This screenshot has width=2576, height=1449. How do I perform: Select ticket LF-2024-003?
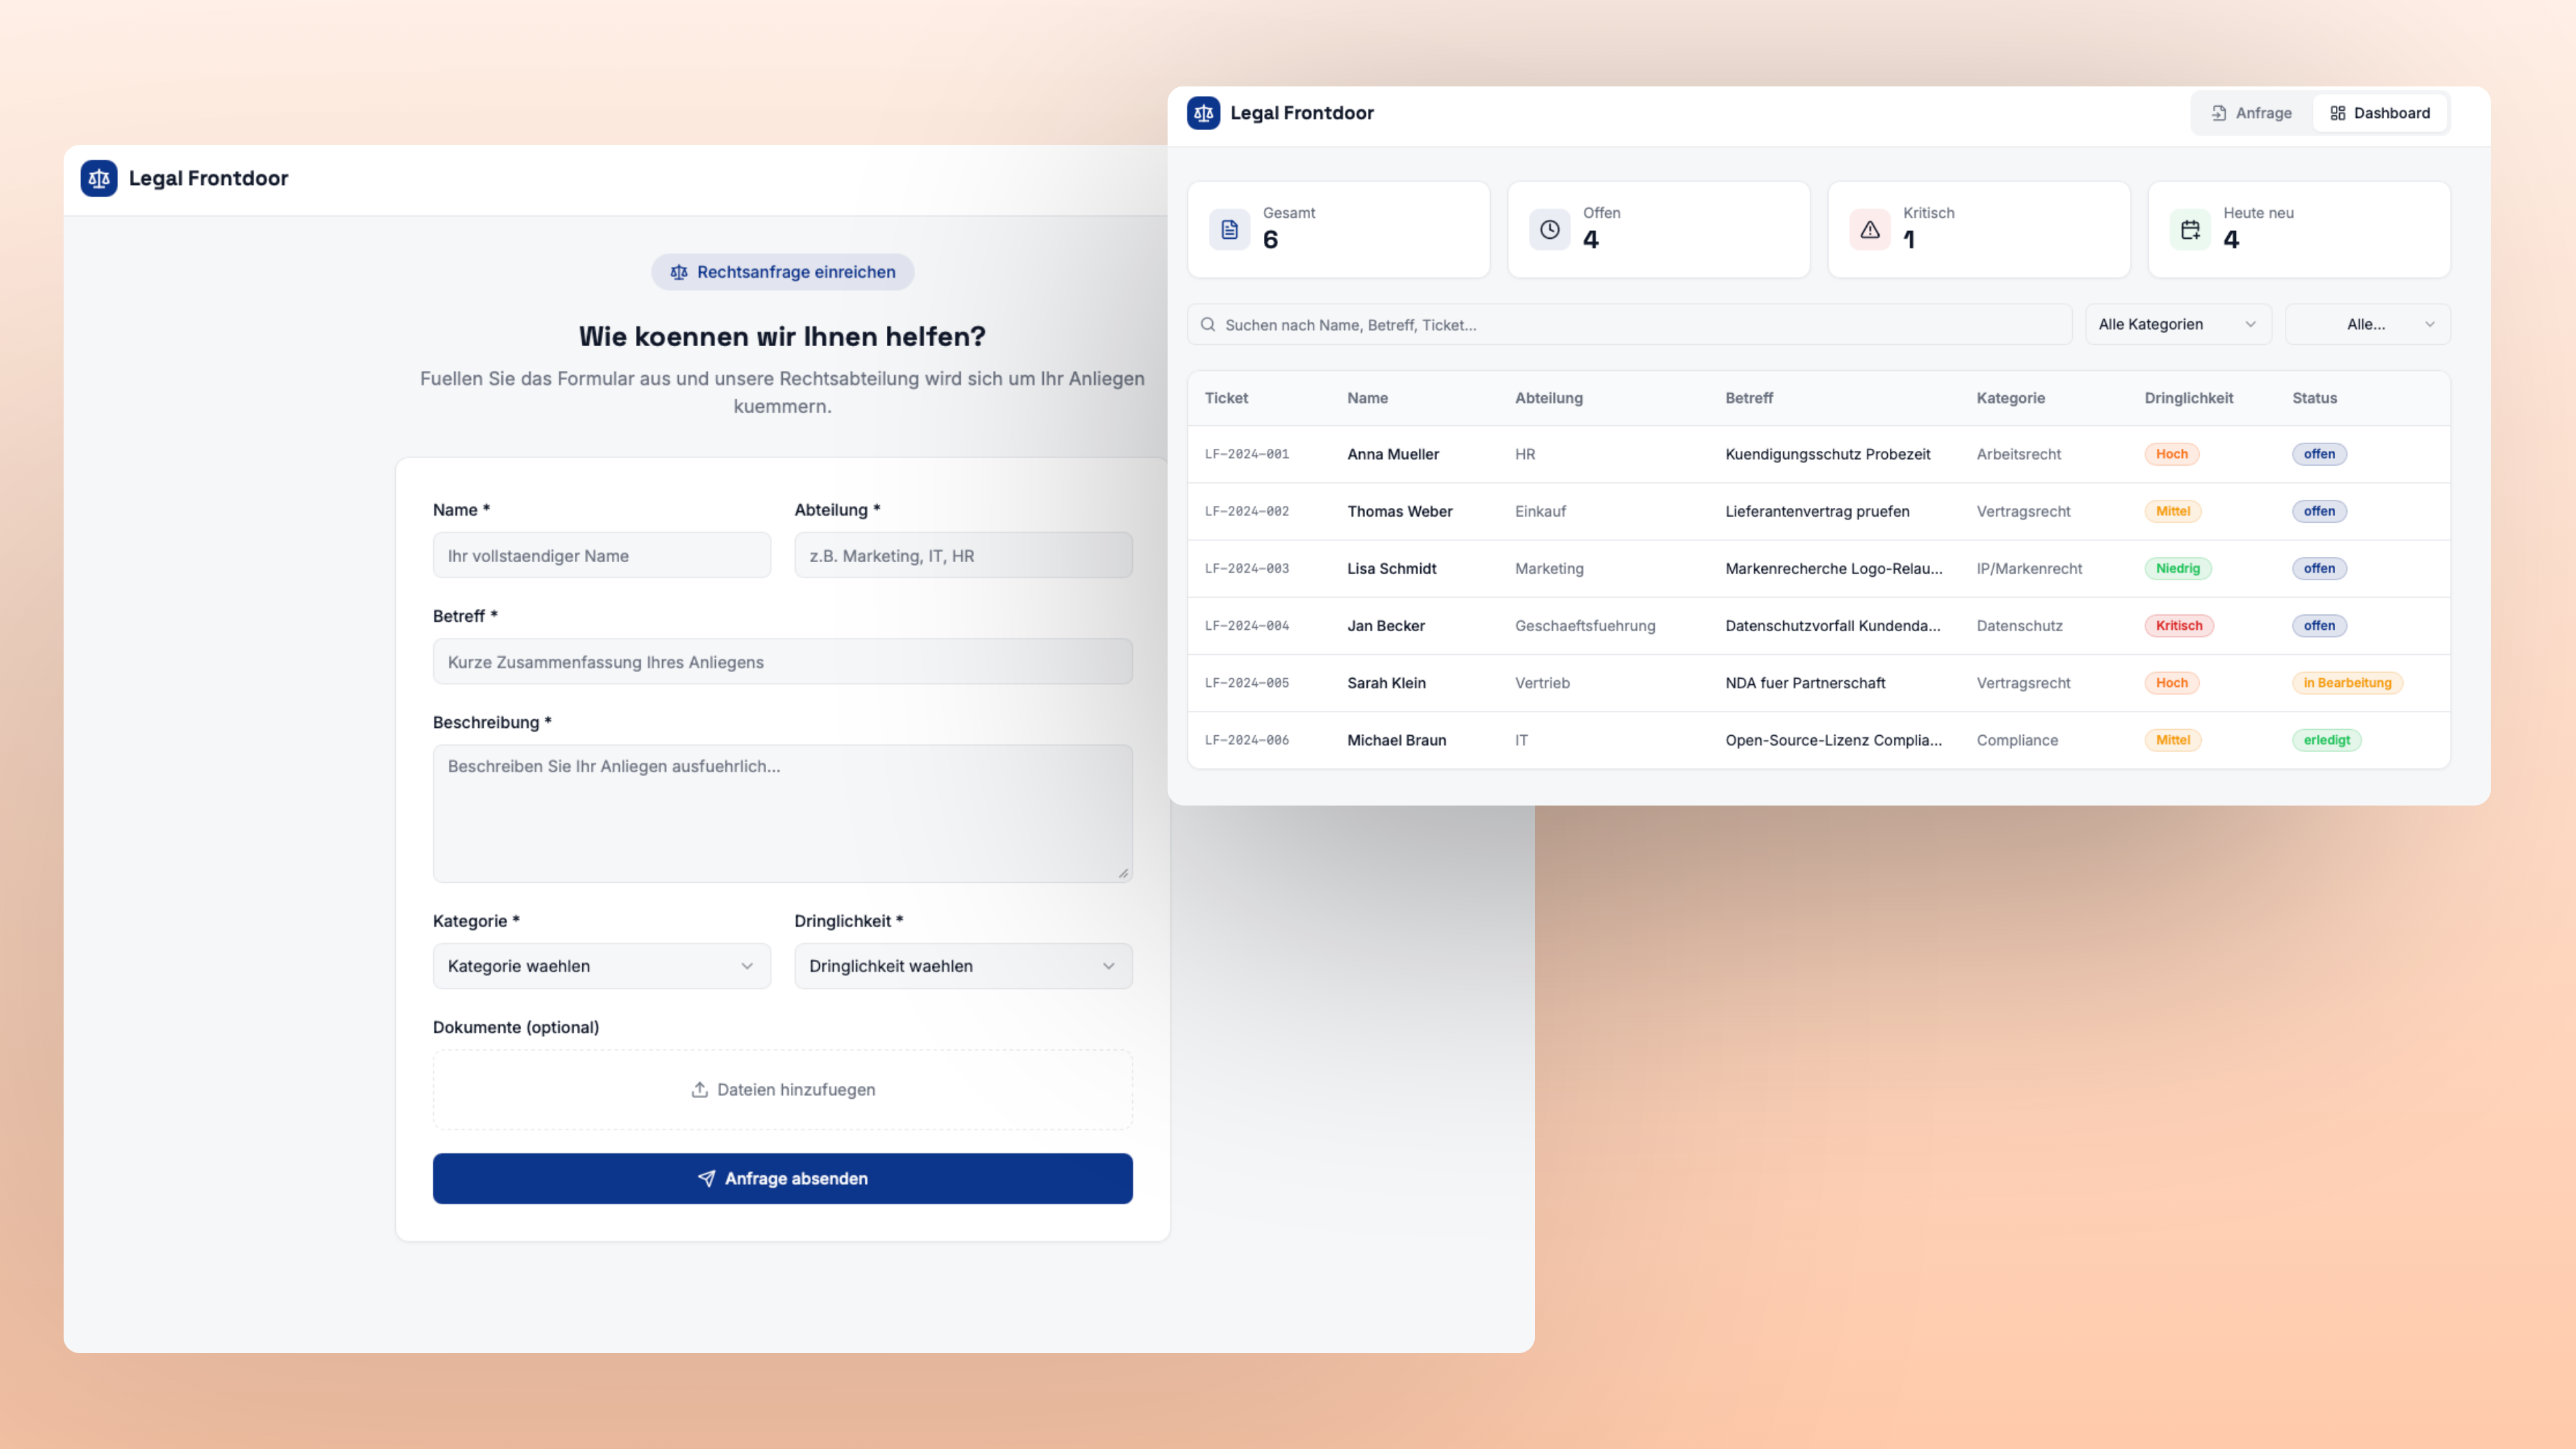pyautogui.click(x=1246, y=568)
